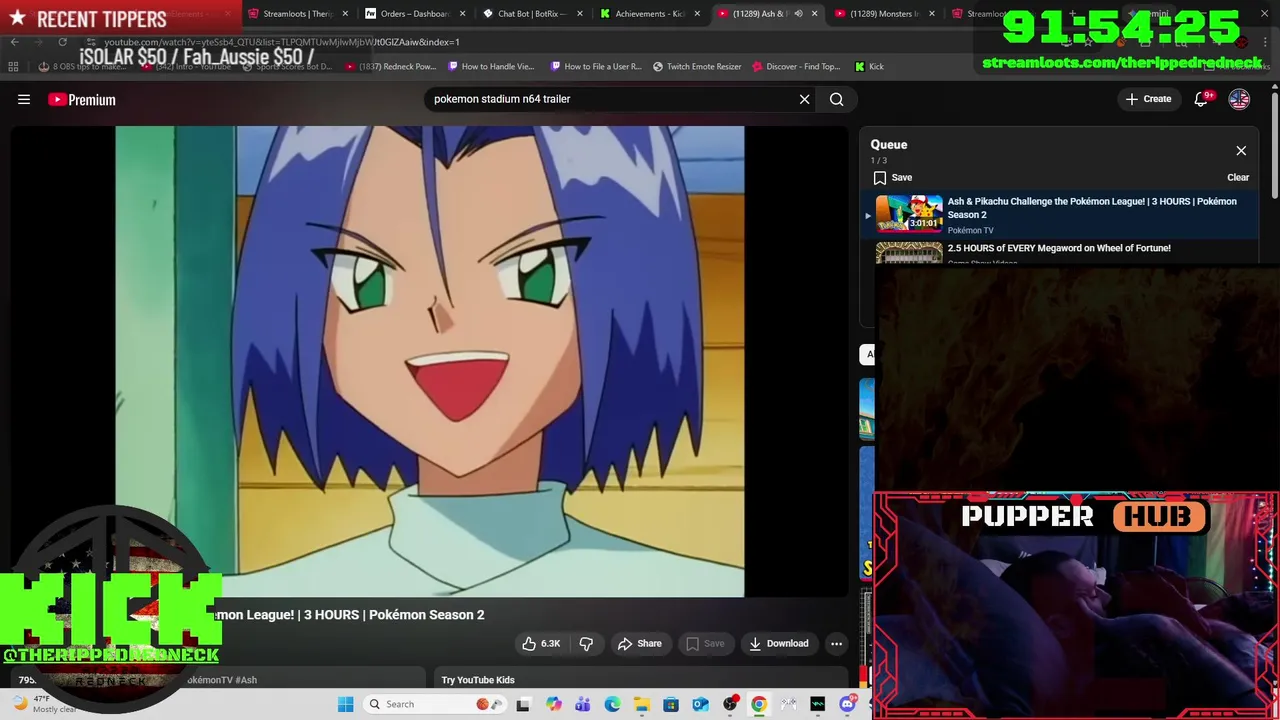1280x720 pixels.
Task: Open the account avatar menu
Action: (1239, 99)
